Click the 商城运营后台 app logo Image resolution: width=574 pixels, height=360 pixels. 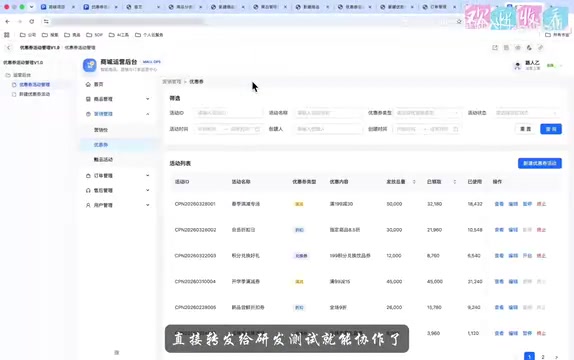coord(90,65)
